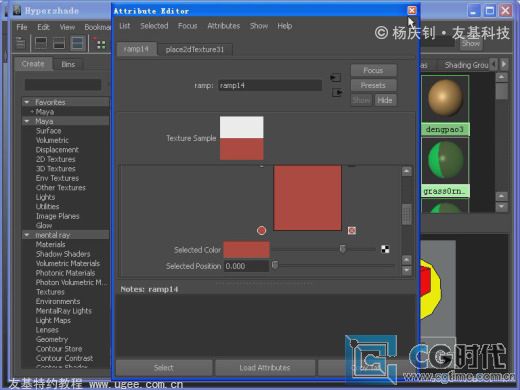Select MentalRay Lights in Create list
This screenshot has width=520, height=390.
point(63,311)
